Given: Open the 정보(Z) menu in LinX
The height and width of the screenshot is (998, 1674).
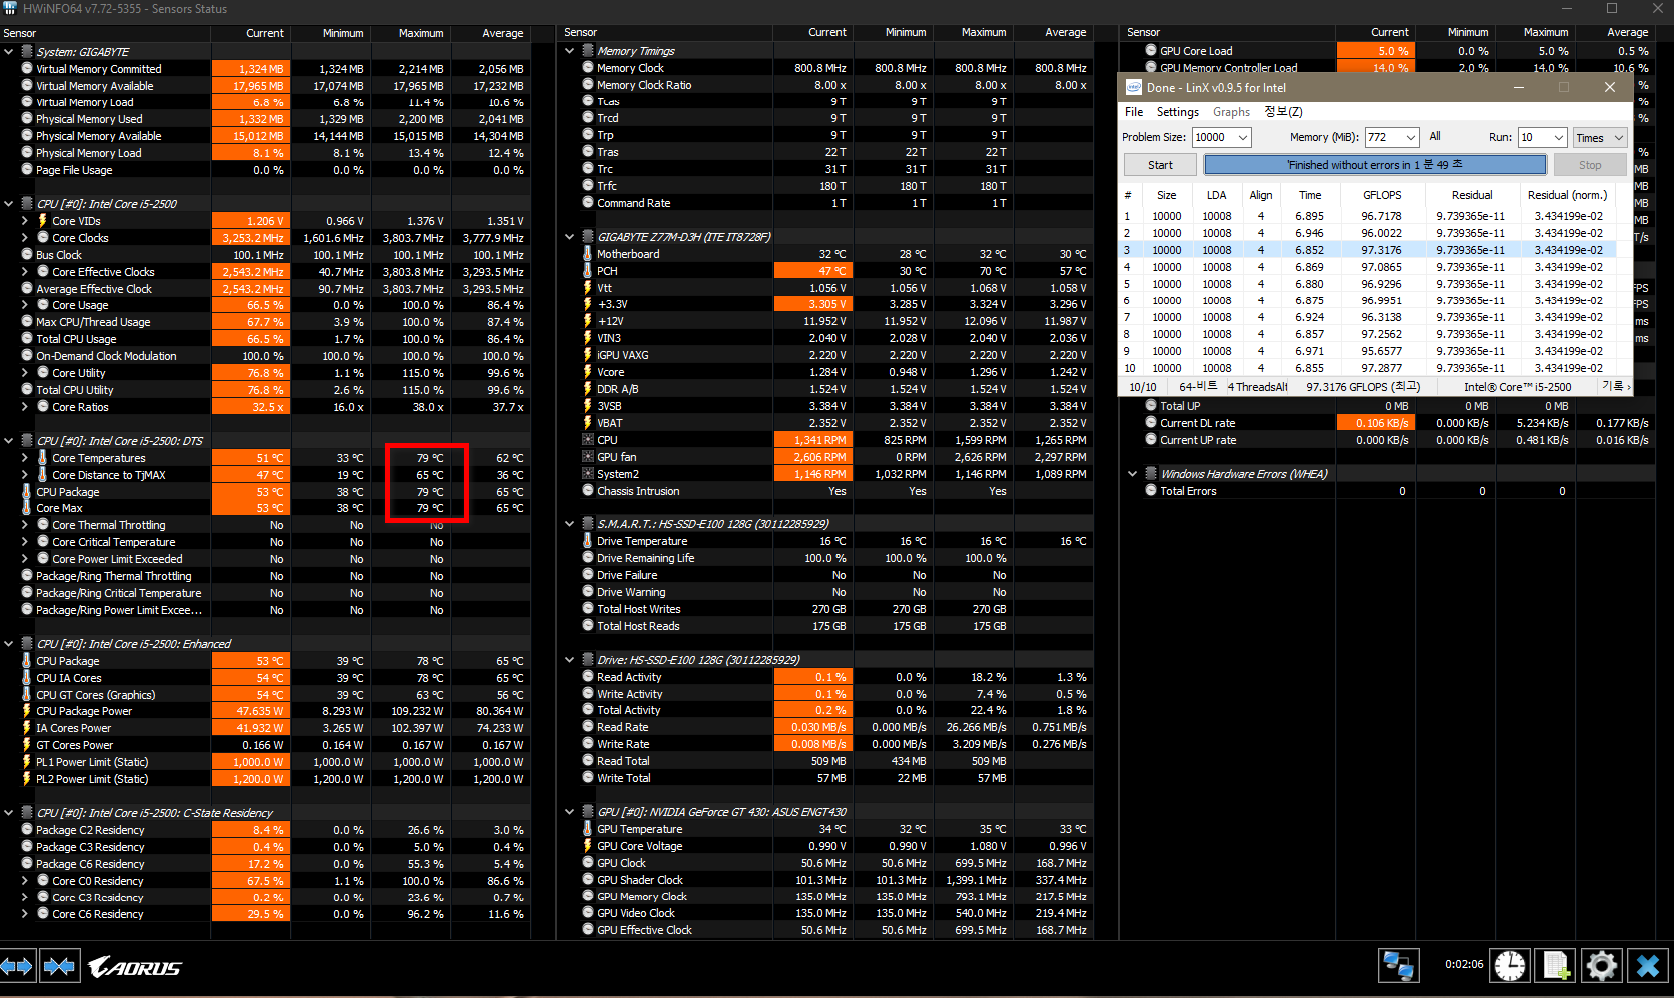Looking at the screenshot, I should coord(1283,112).
